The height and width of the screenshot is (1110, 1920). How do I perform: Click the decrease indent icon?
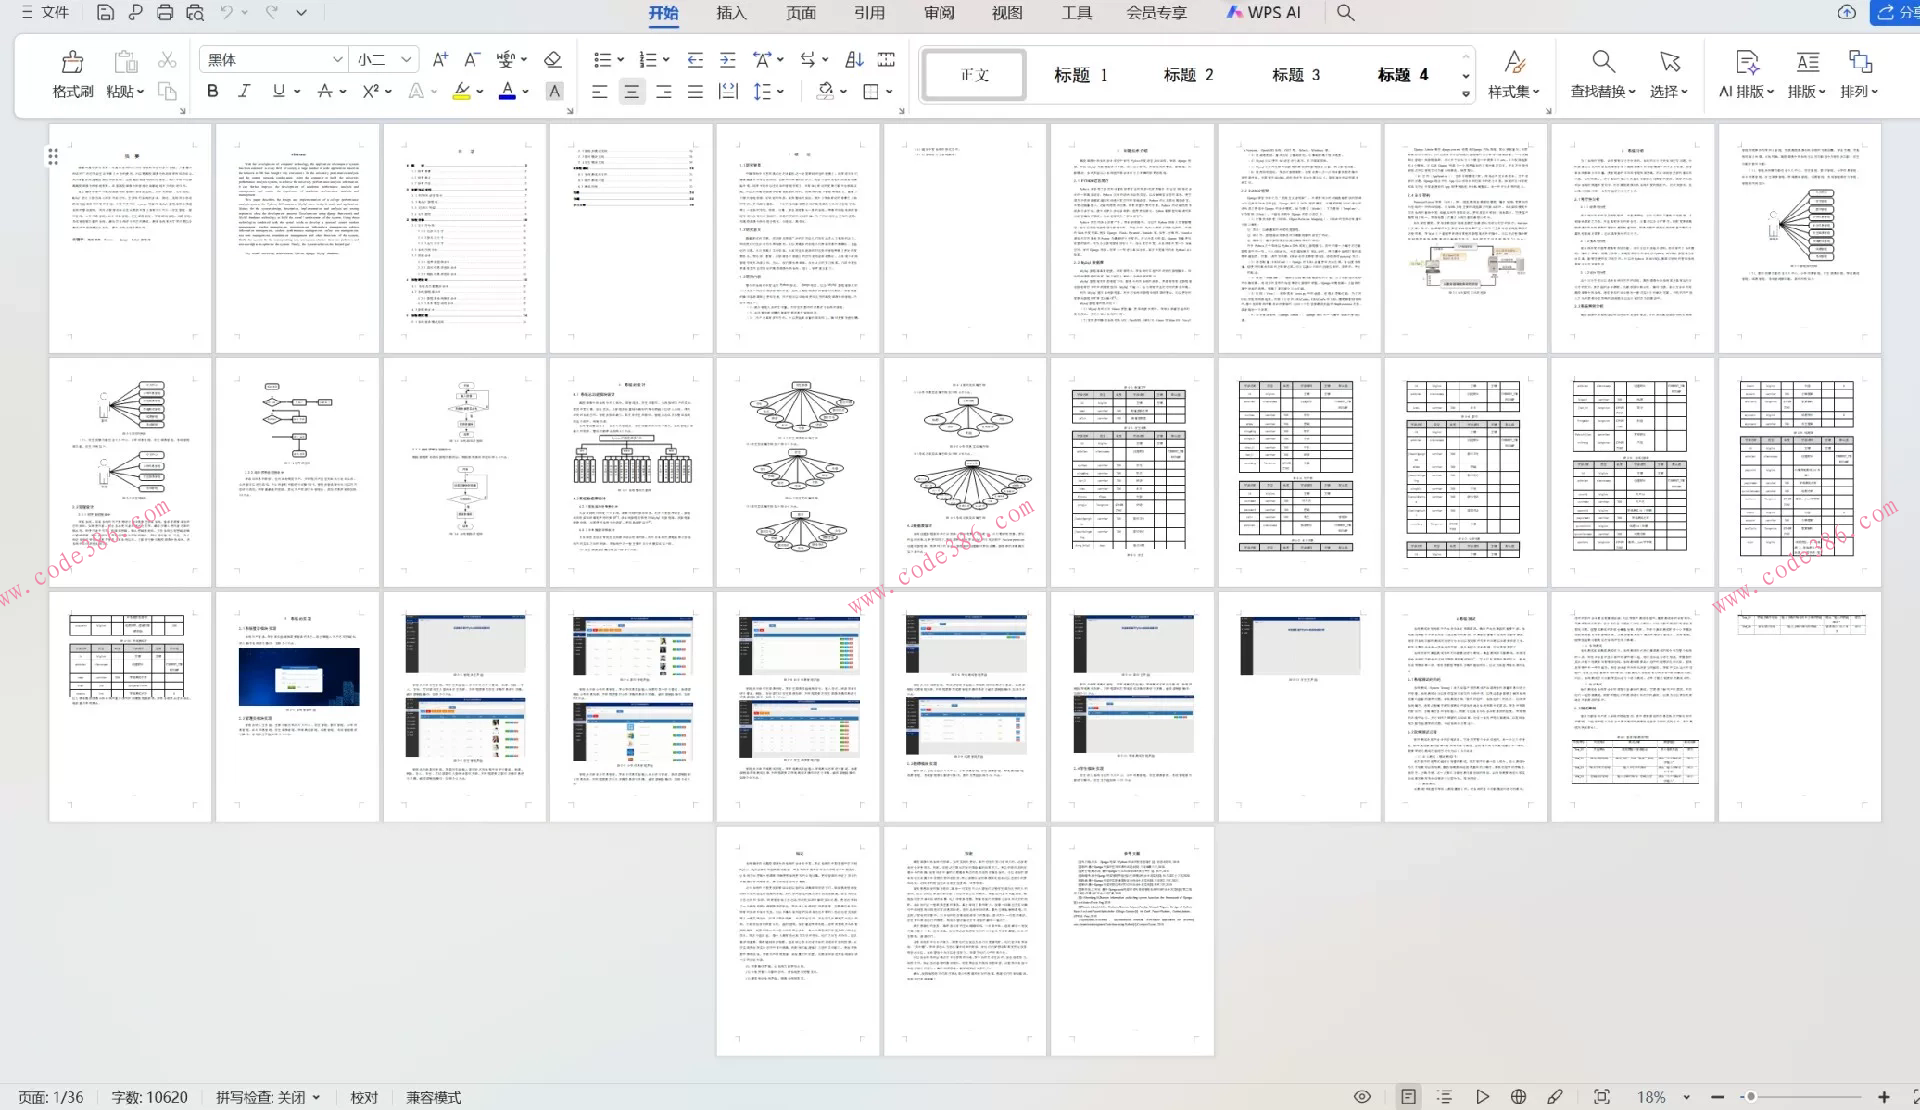pyautogui.click(x=695, y=60)
